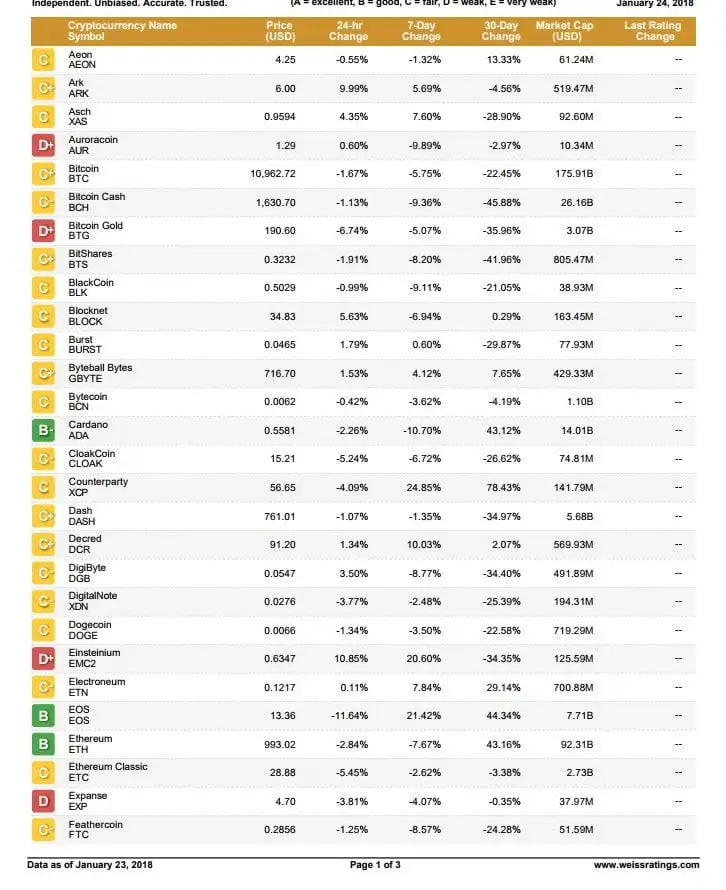Click the Last Rating Change column header

[x=655, y=31]
